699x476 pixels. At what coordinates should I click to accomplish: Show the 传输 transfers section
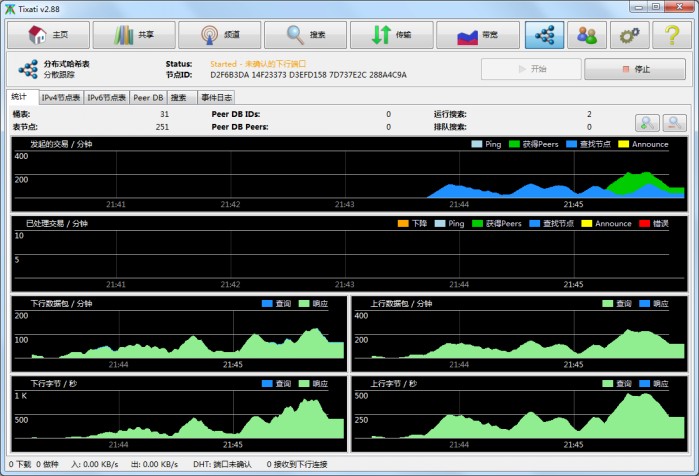coord(391,35)
